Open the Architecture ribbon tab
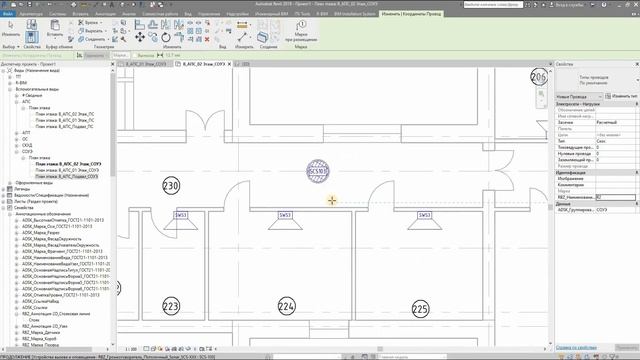 (31, 13)
